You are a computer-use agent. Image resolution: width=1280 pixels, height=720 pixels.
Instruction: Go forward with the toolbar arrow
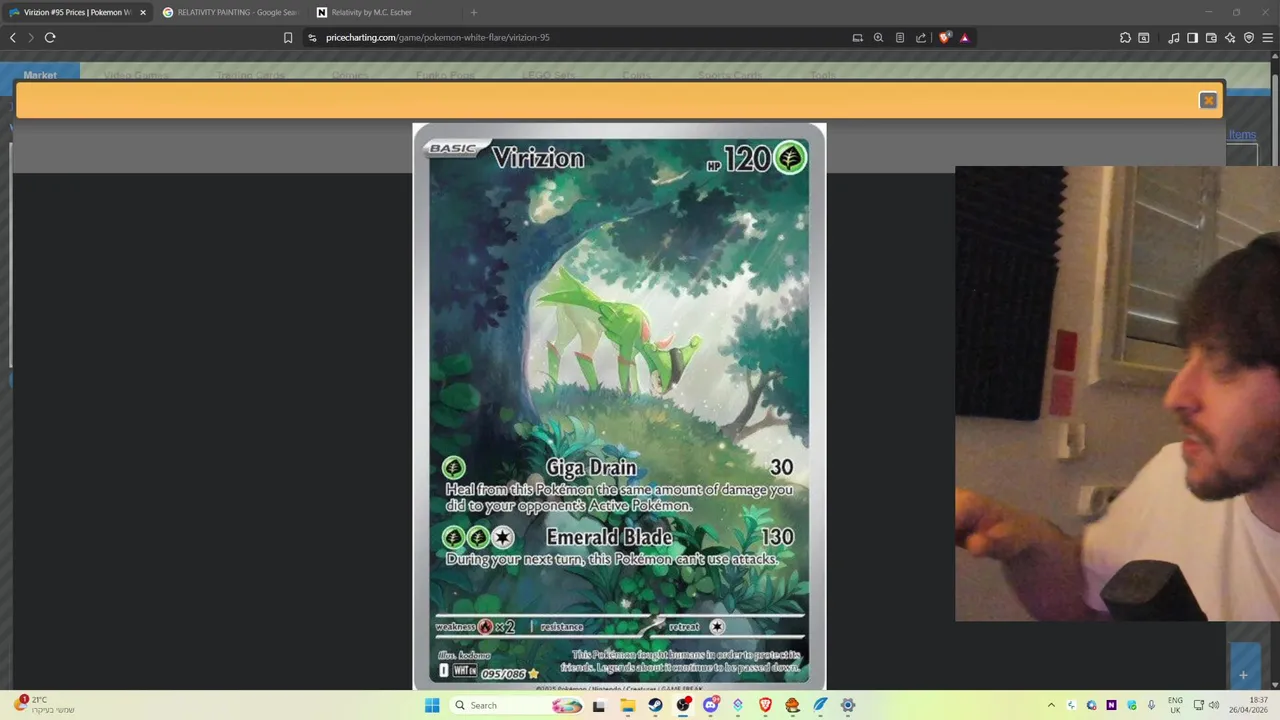pyautogui.click(x=31, y=37)
